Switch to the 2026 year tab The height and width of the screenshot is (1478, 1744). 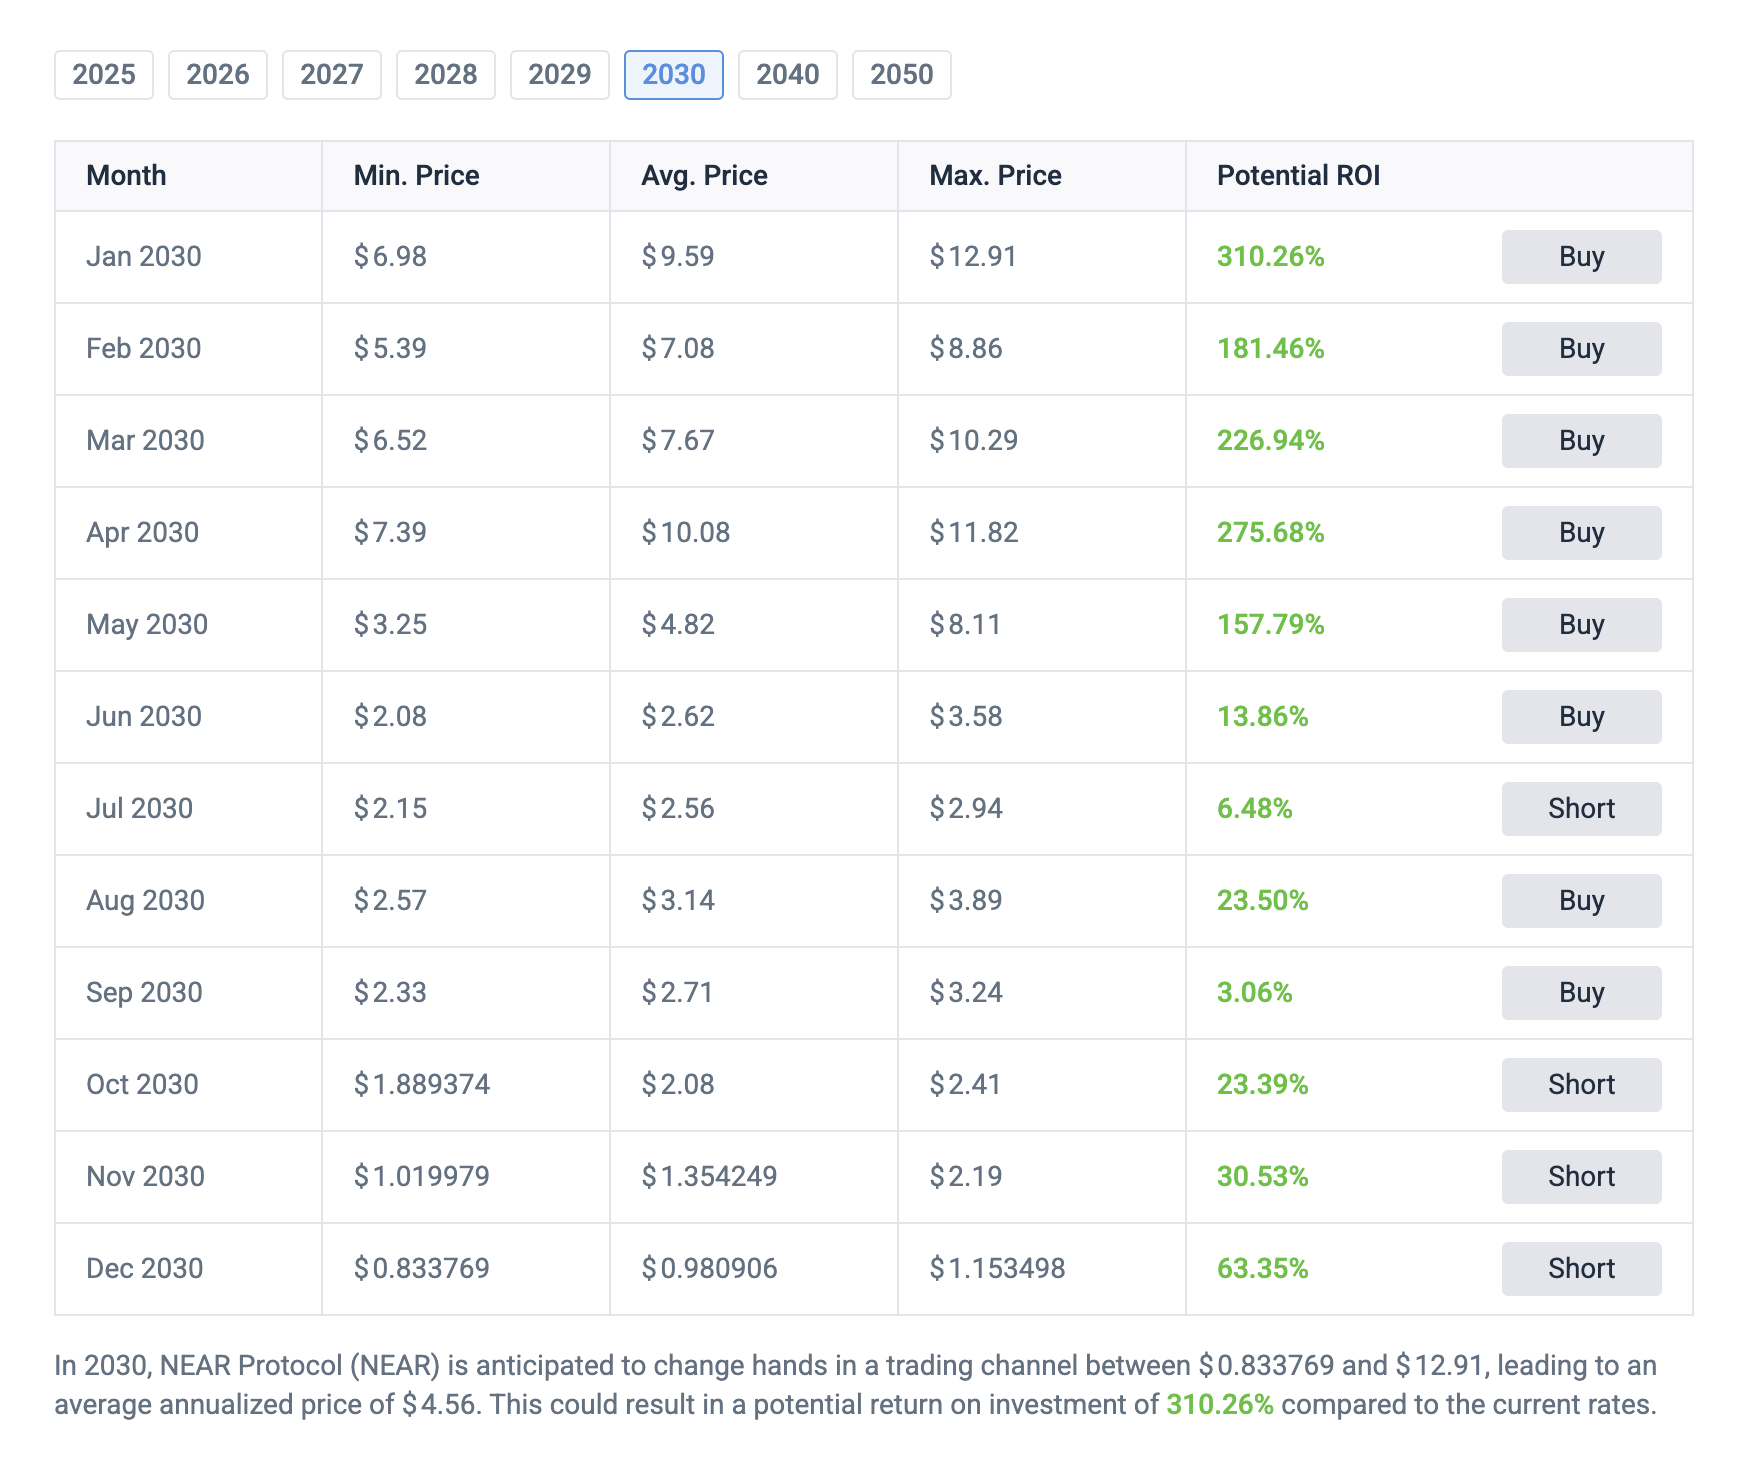tap(218, 75)
